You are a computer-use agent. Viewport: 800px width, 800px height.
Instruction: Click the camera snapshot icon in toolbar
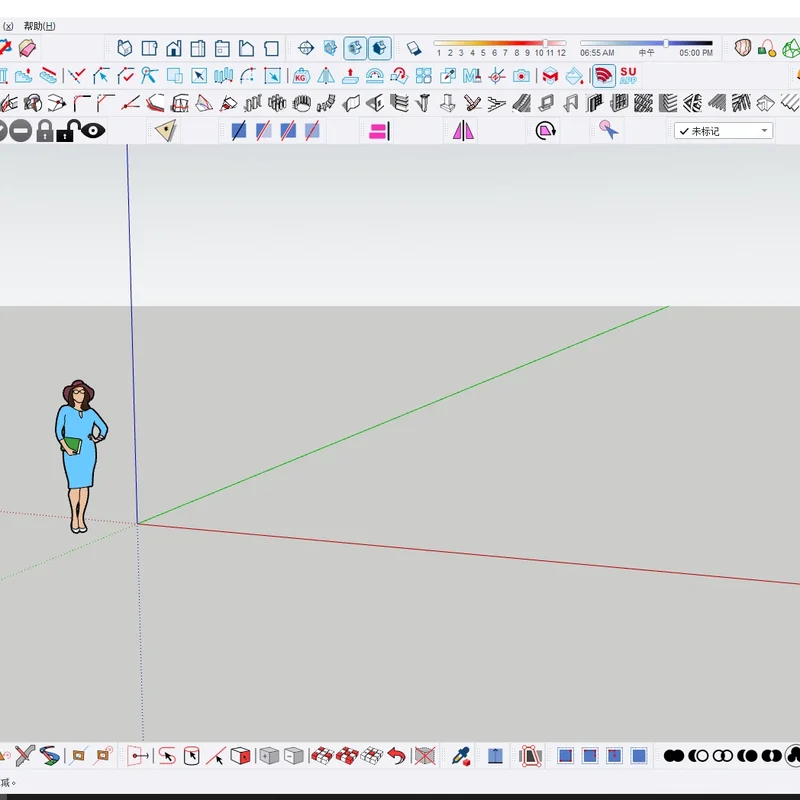520,74
